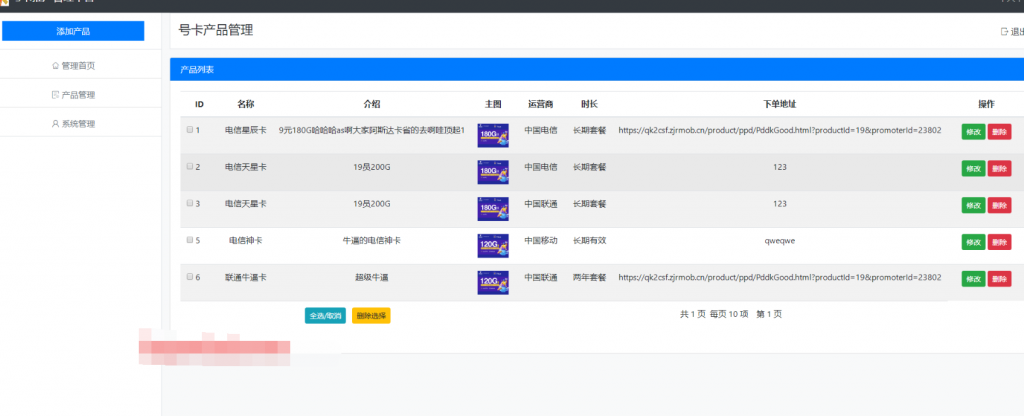Screen dimensions: 1024x416
Task: Click the 联通牛逼卡 thumbnail image
Action: point(493,283)
